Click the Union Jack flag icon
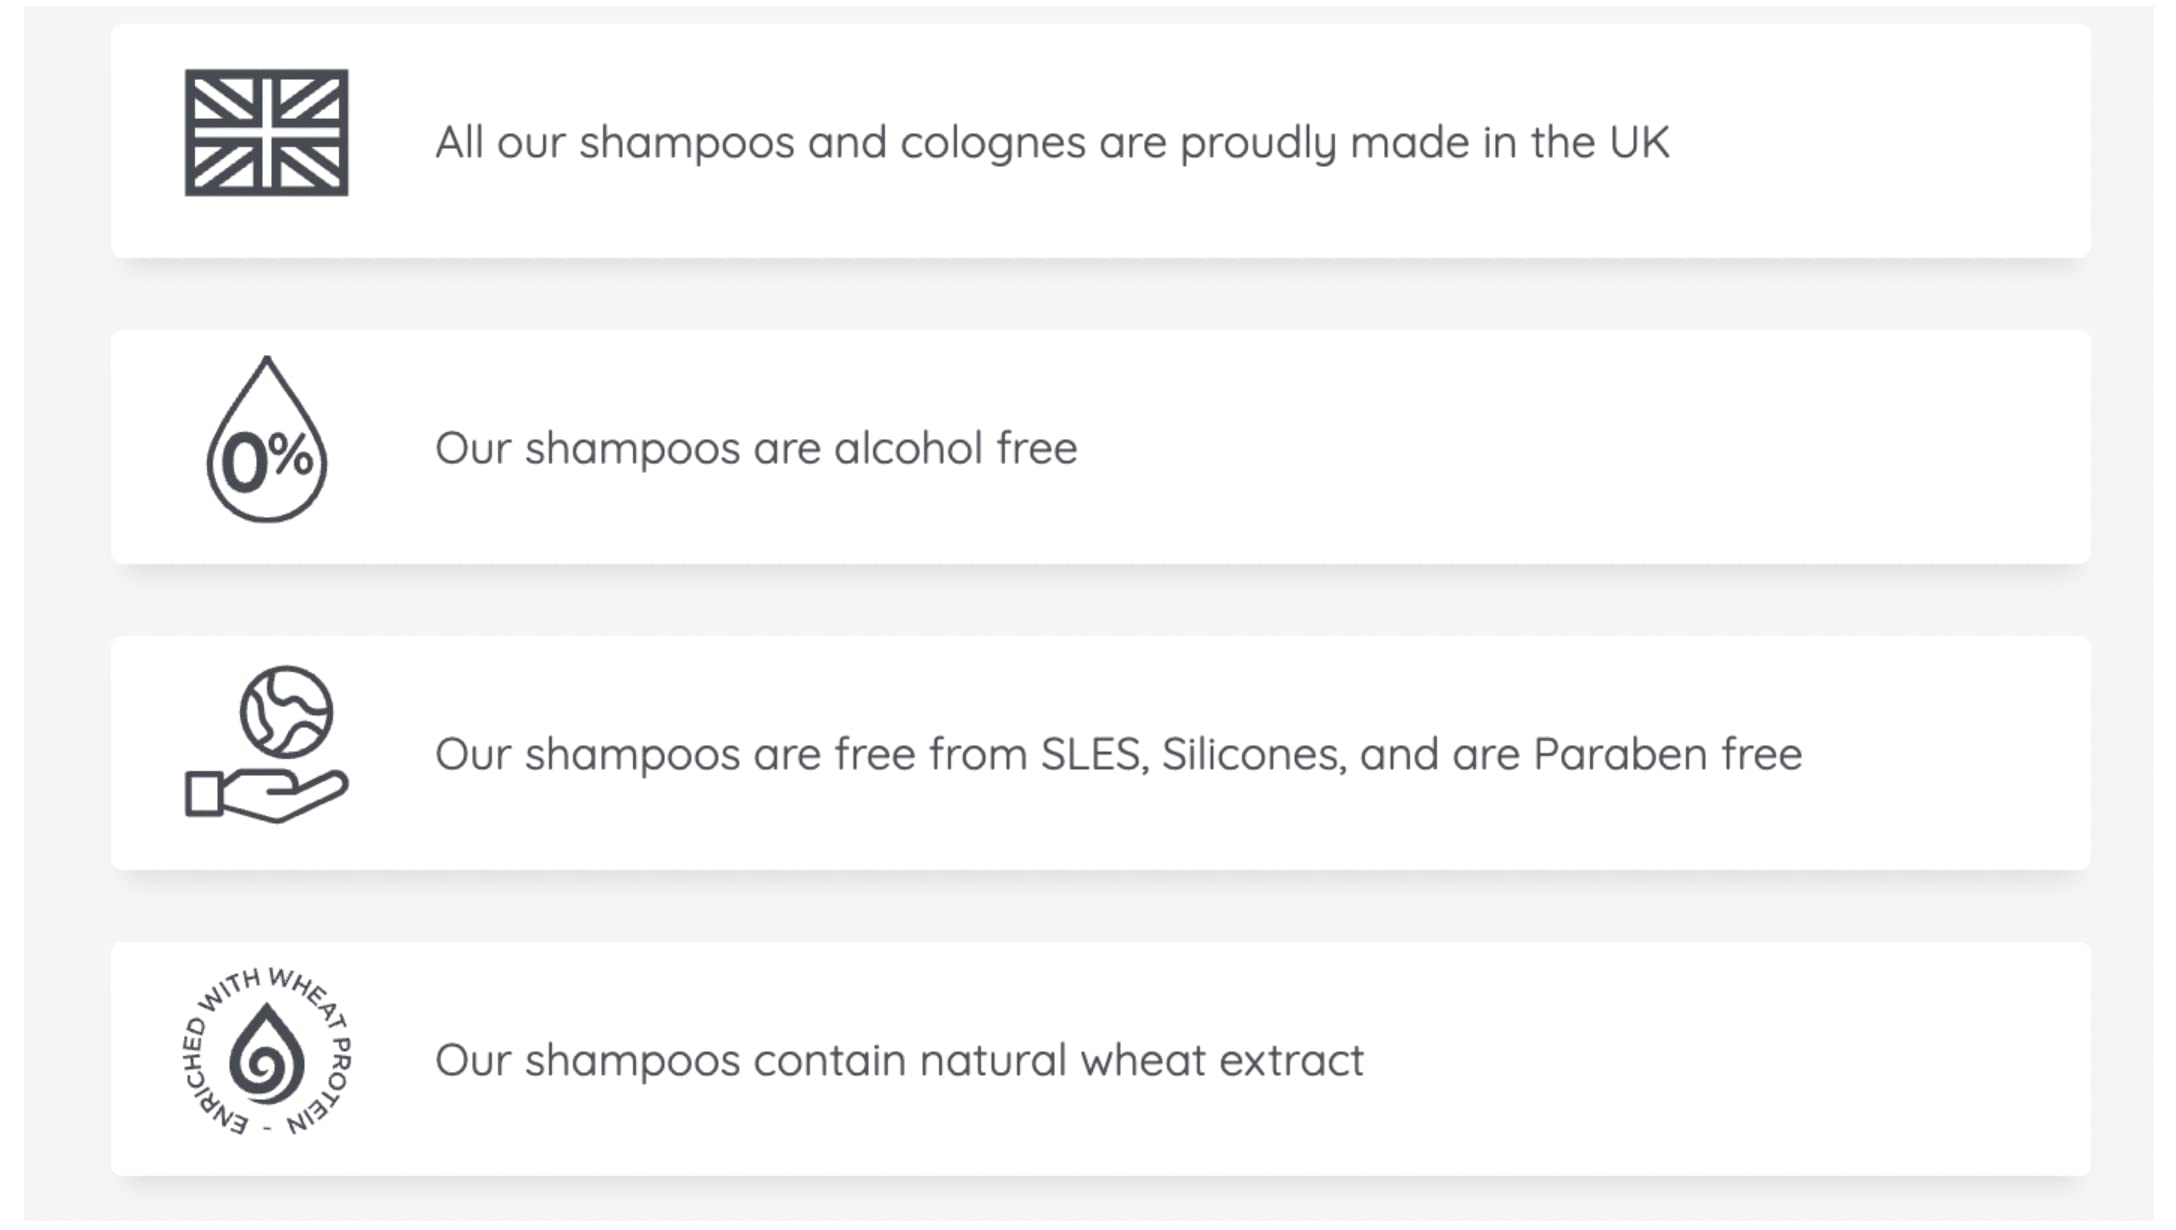 click(x=266, y=132)
